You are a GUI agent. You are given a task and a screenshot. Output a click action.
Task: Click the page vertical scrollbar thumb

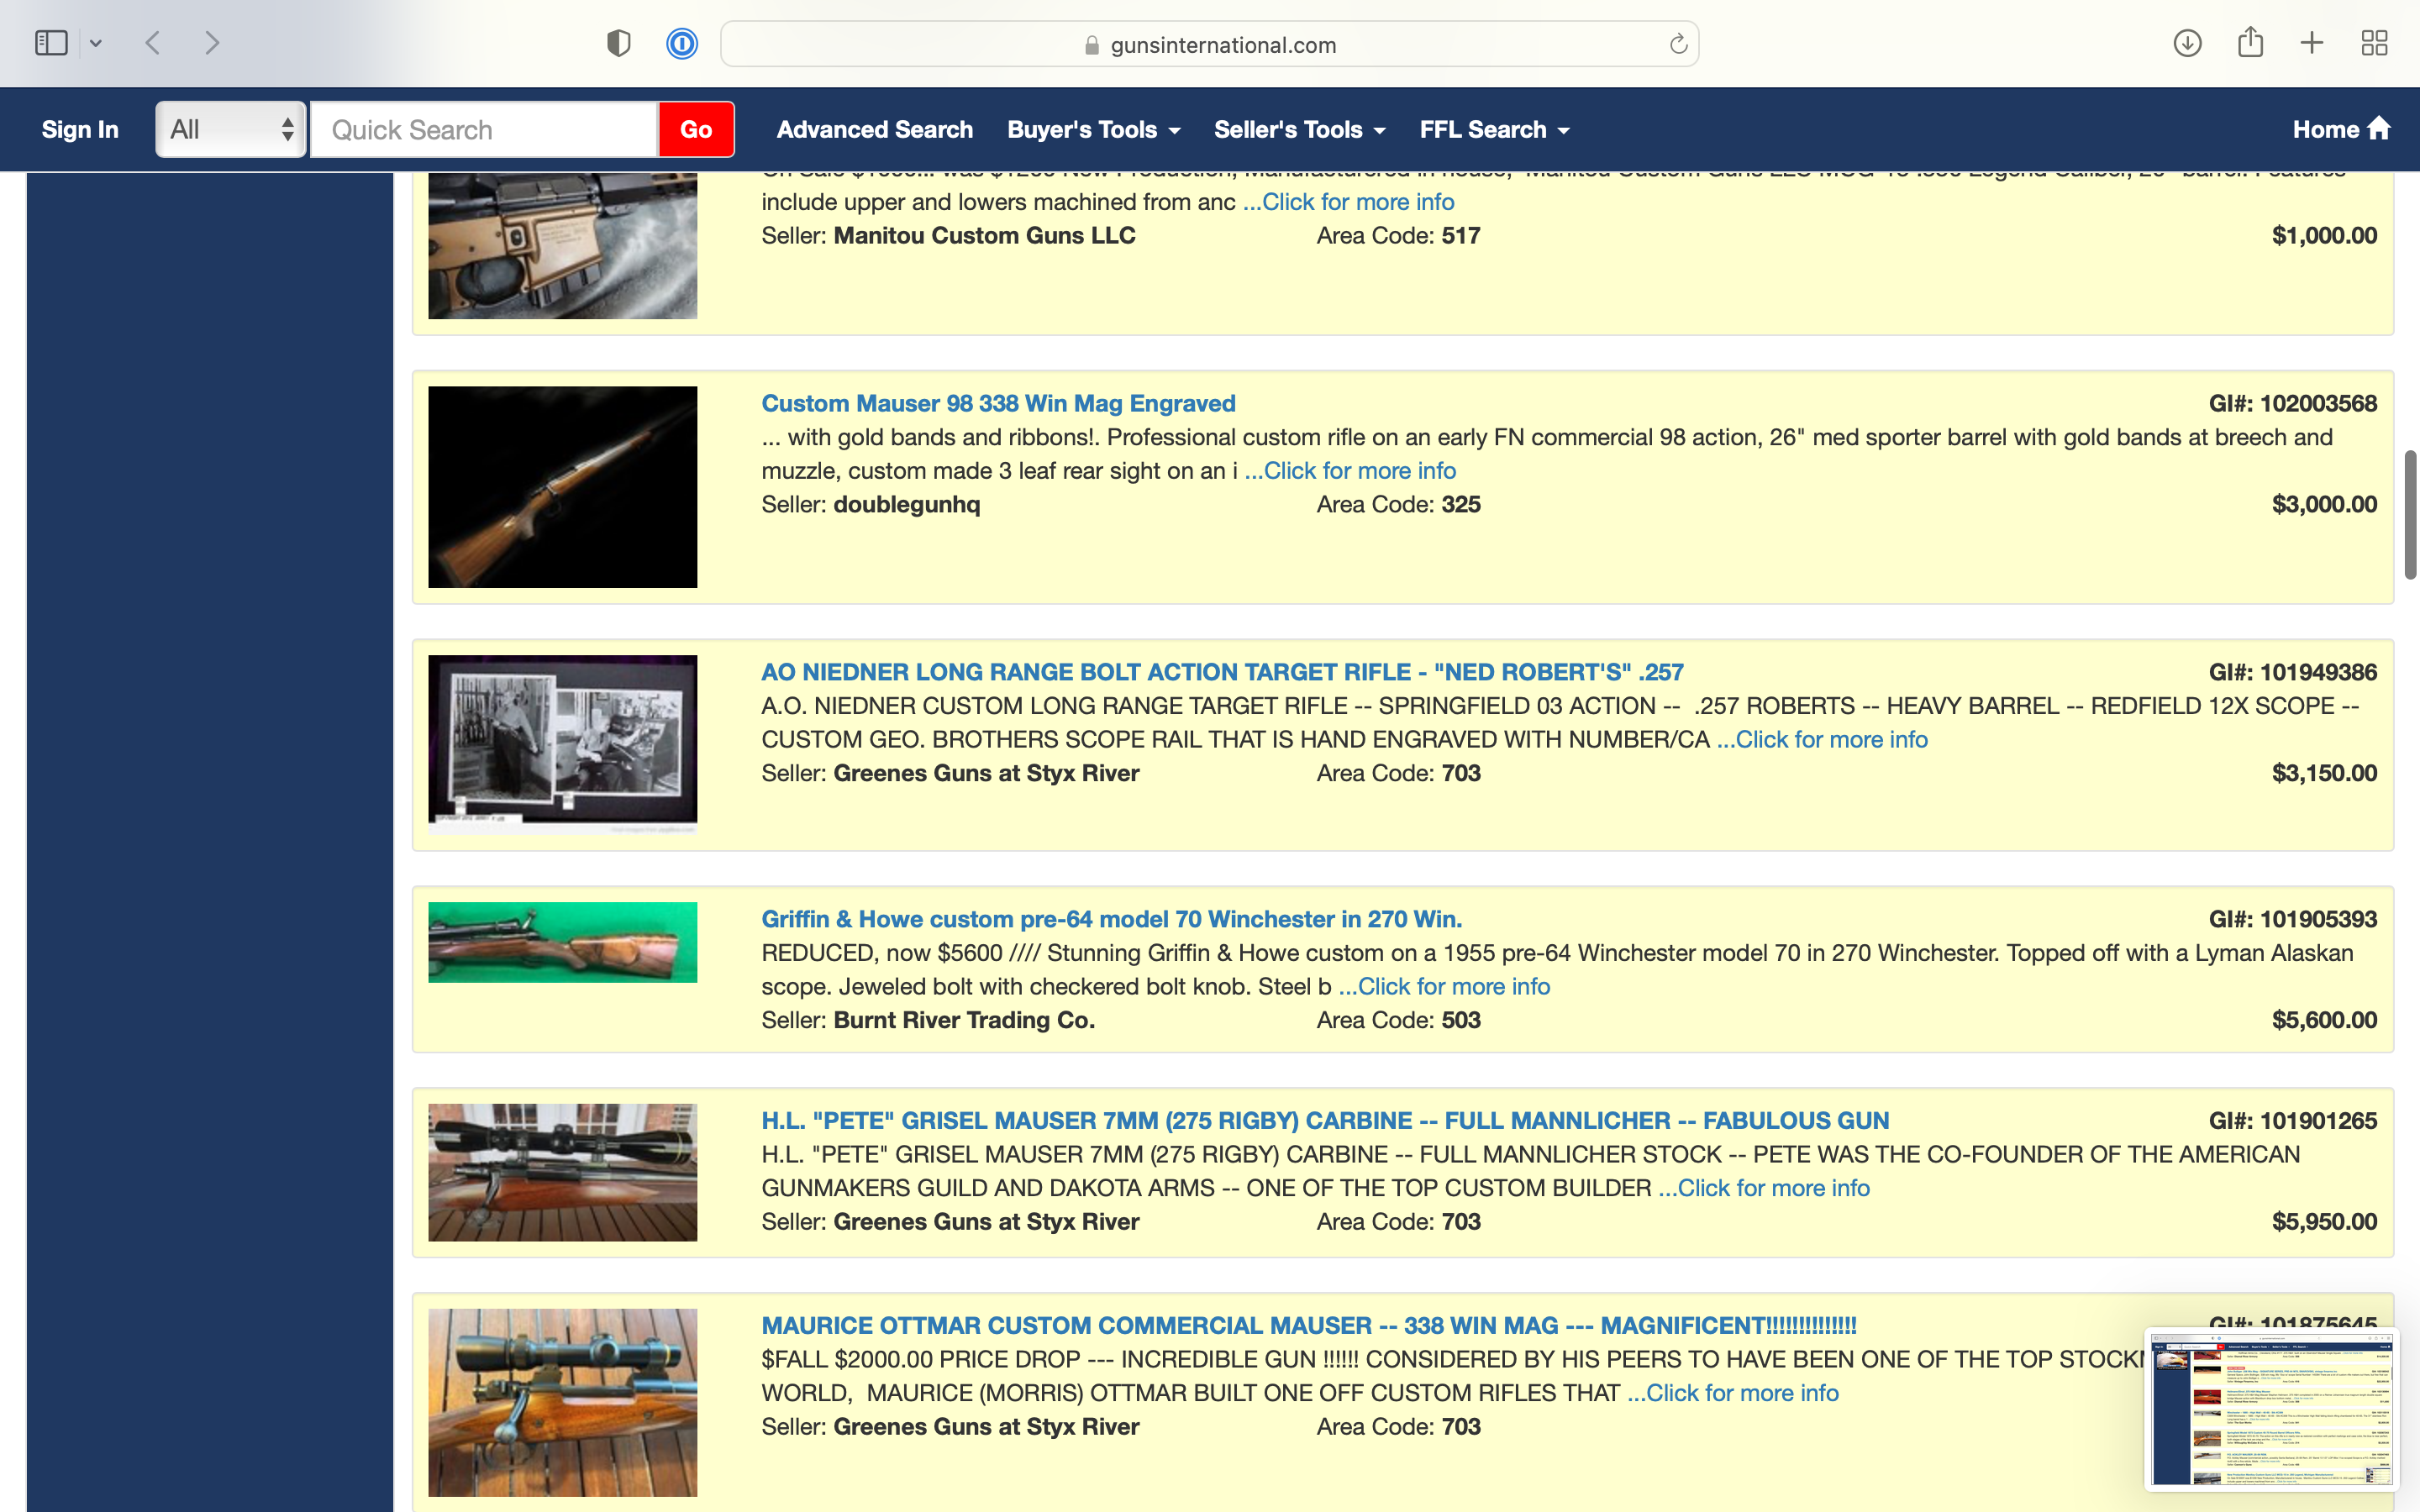click(2410, 515)
